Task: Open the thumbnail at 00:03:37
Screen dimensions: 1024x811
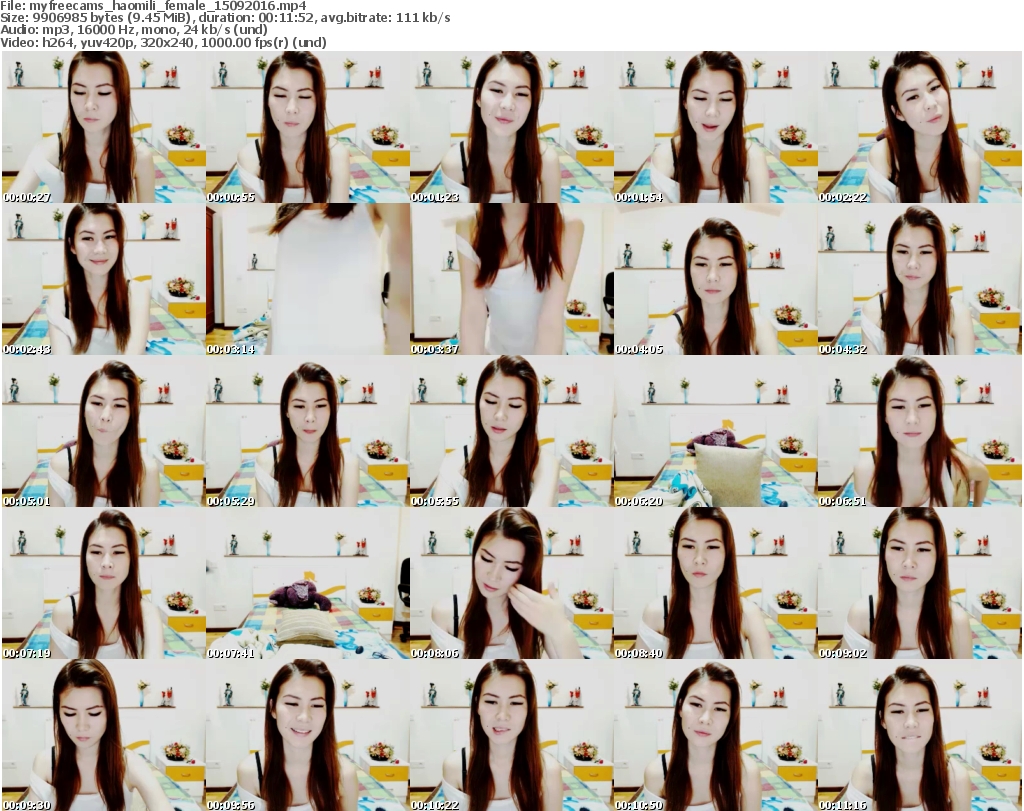Action: tap(511, 279)
